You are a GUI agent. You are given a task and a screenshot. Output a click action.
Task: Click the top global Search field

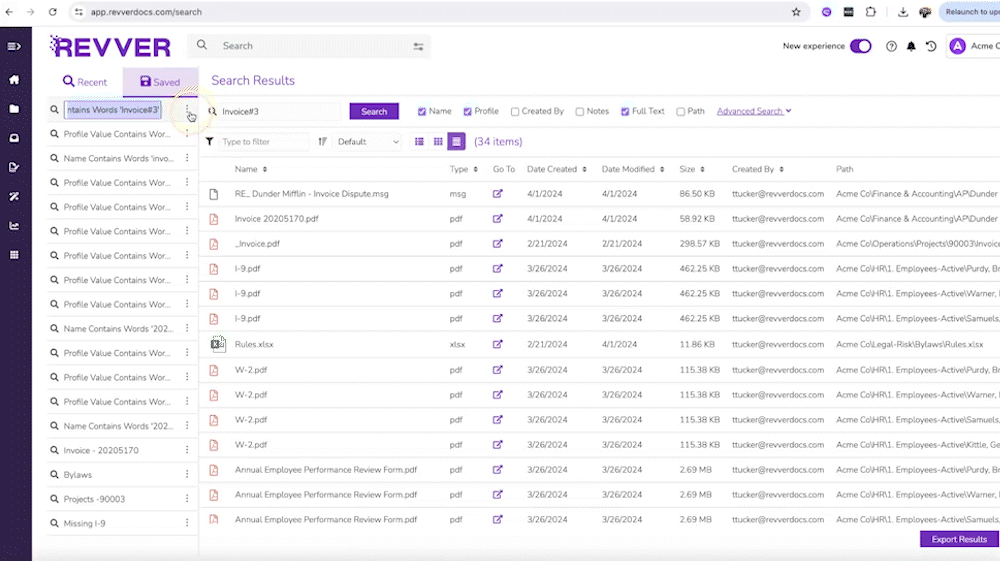(x=309, y=46)
